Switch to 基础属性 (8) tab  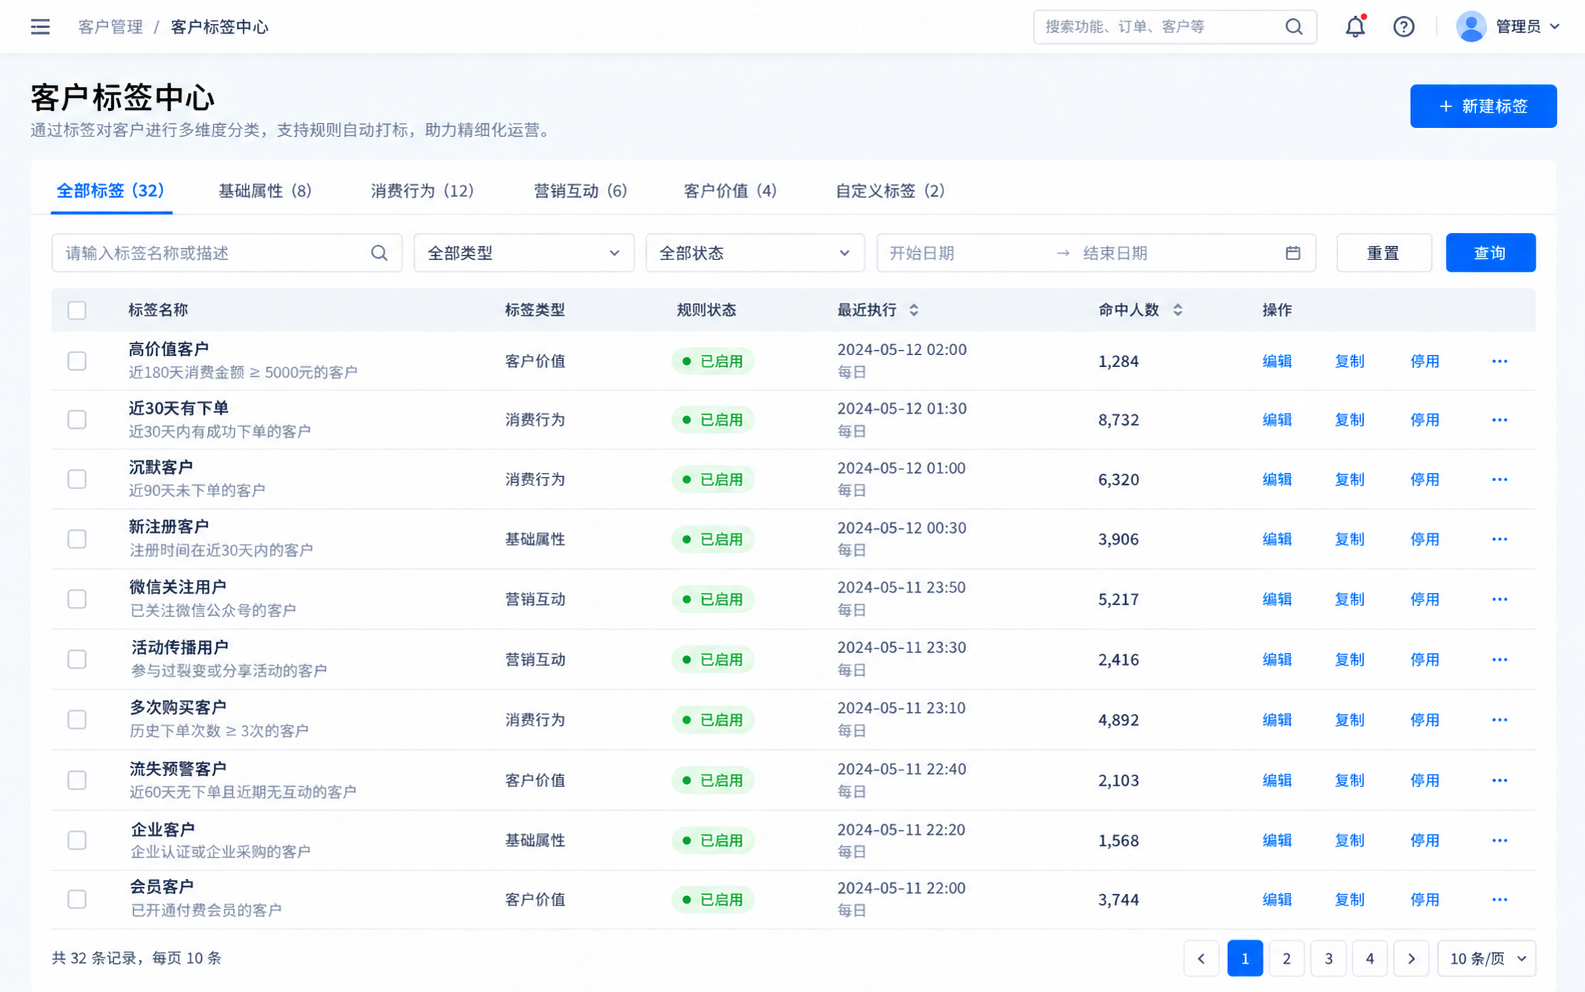[x=265, y=191]
